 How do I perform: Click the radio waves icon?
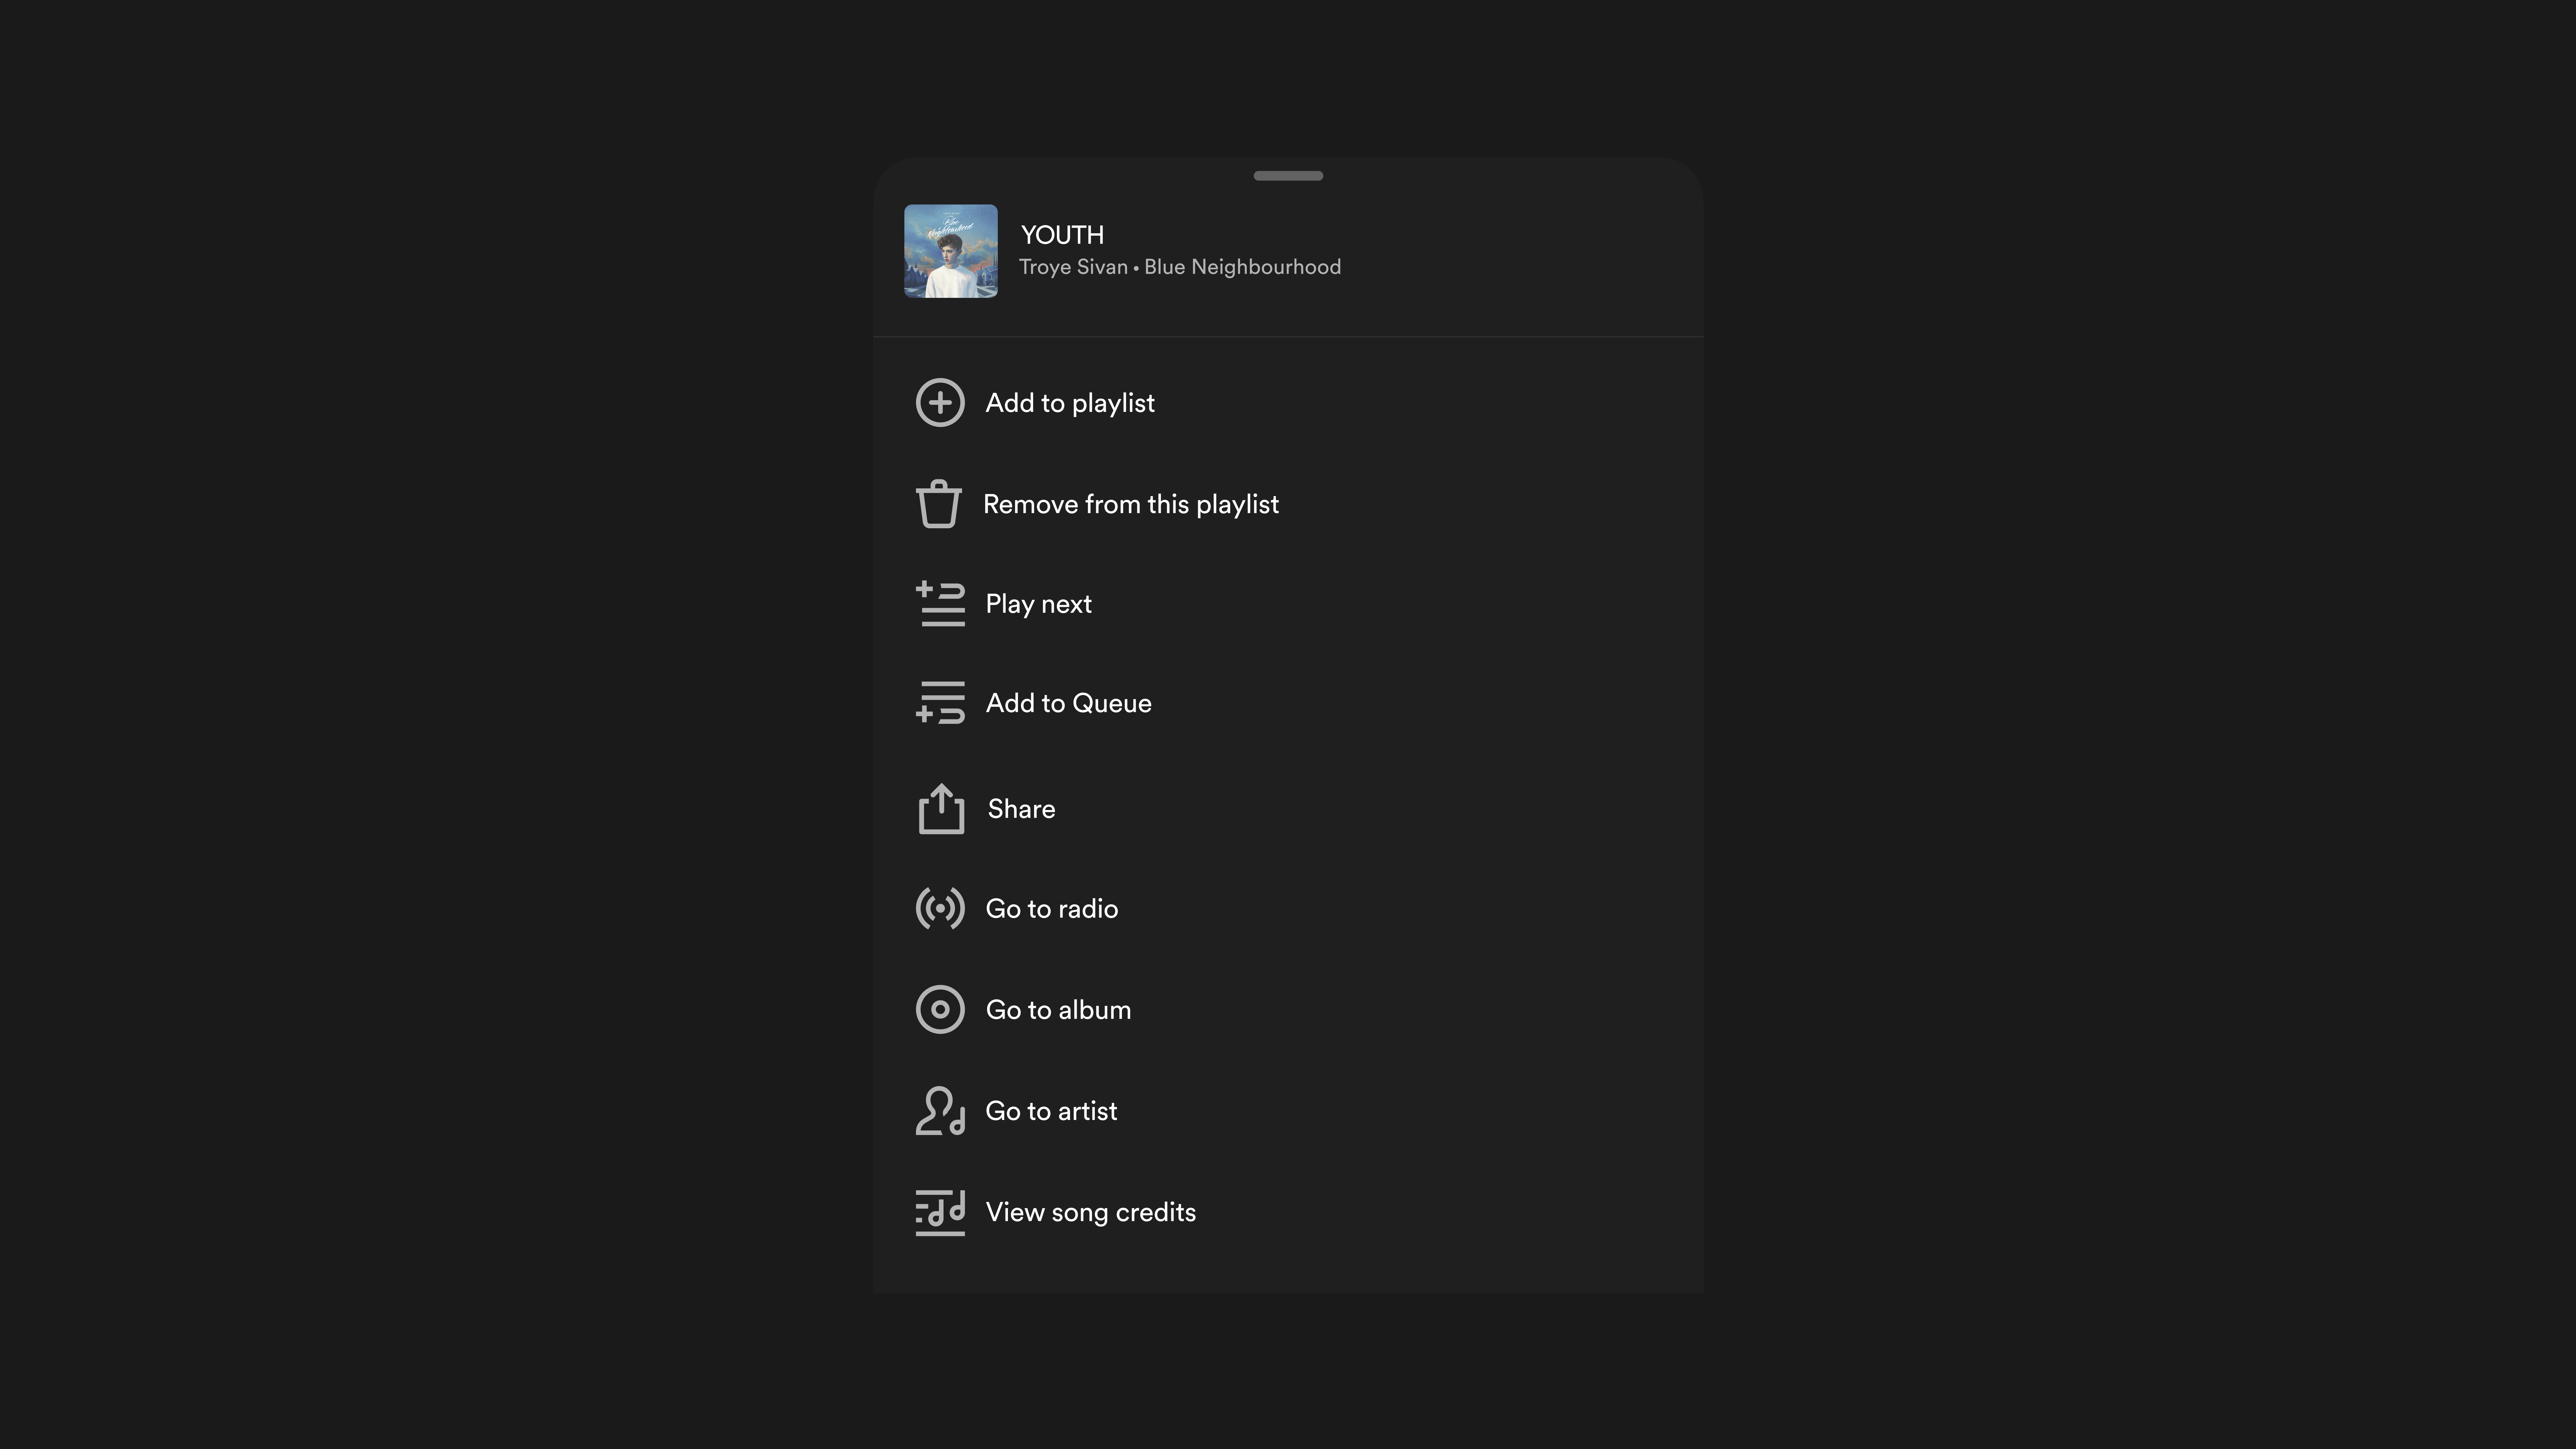(940, 908)
